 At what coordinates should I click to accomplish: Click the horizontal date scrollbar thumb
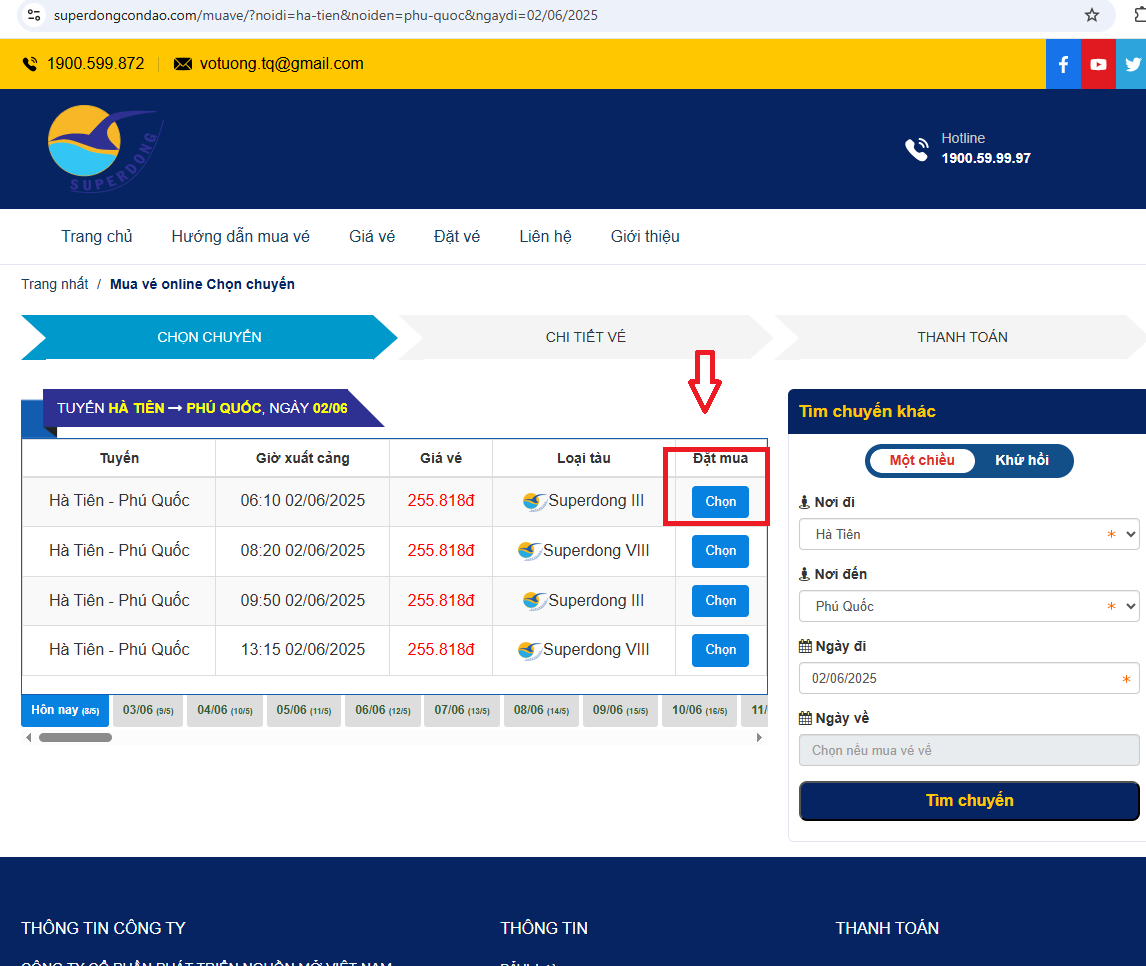[x=75, y=738]
